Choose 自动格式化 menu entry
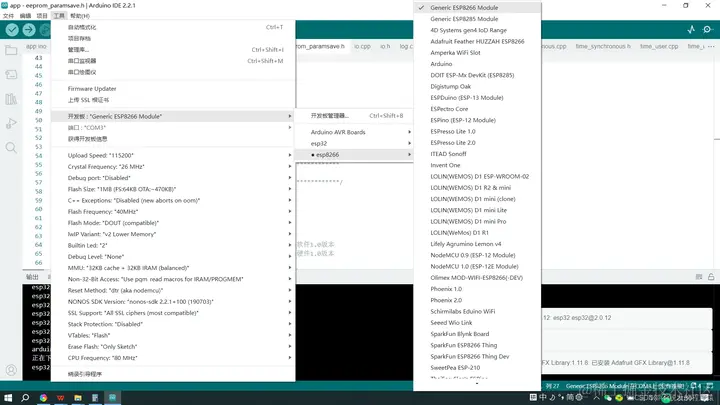 coord(173,27)
